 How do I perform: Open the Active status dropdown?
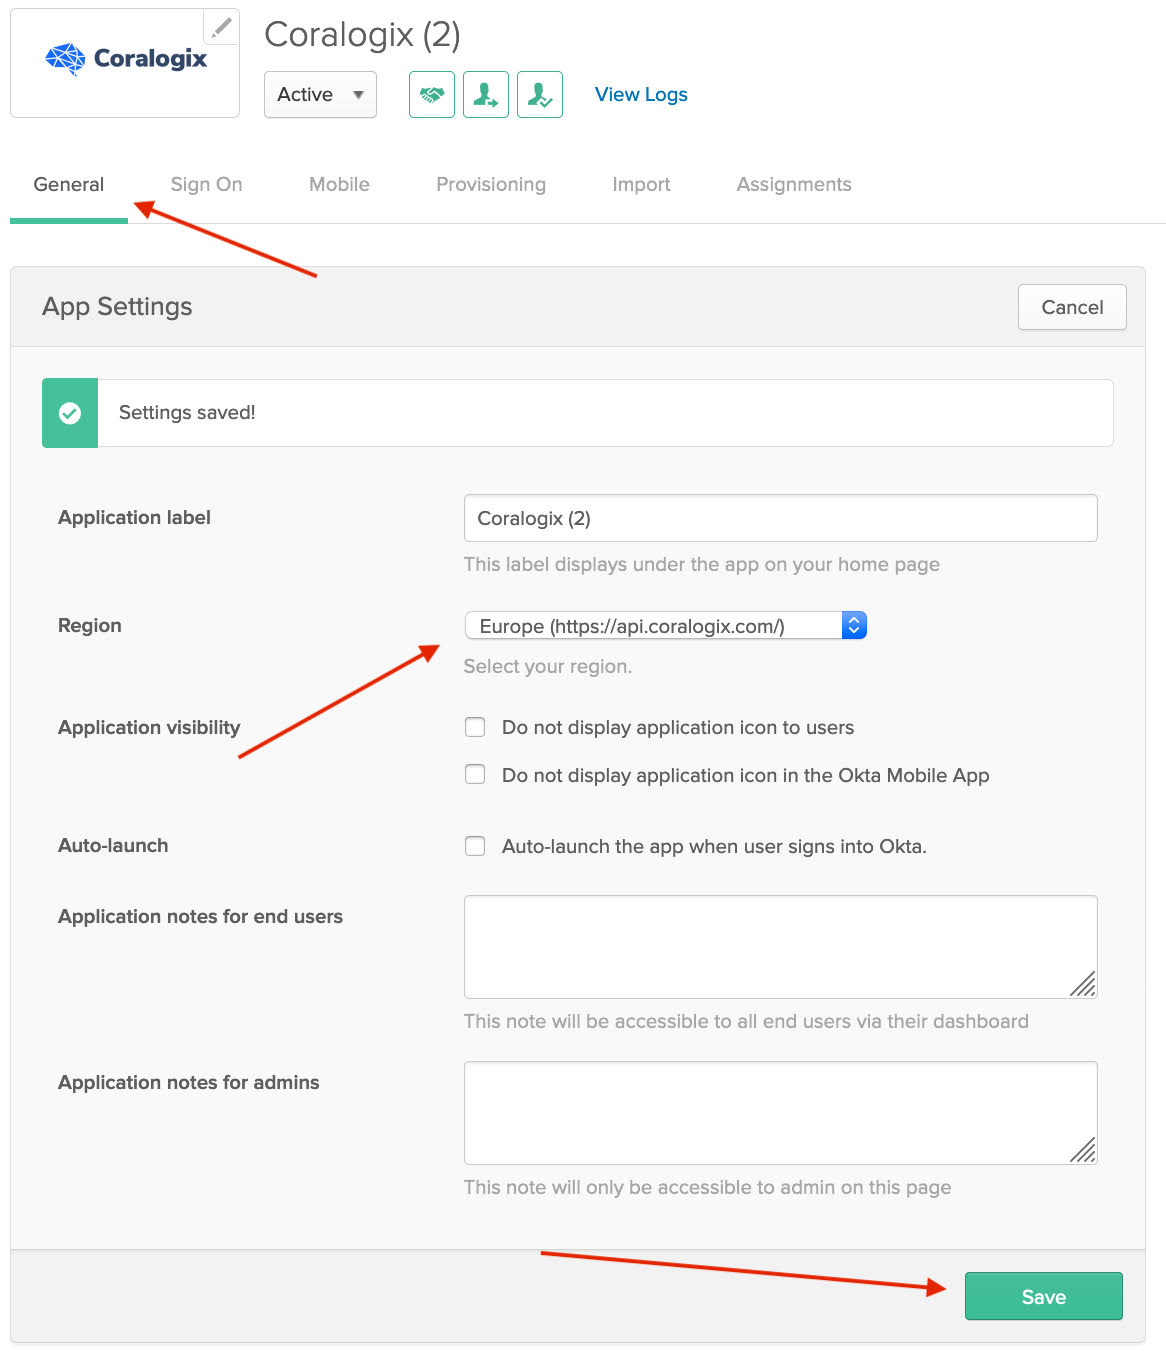click(320, 95)
